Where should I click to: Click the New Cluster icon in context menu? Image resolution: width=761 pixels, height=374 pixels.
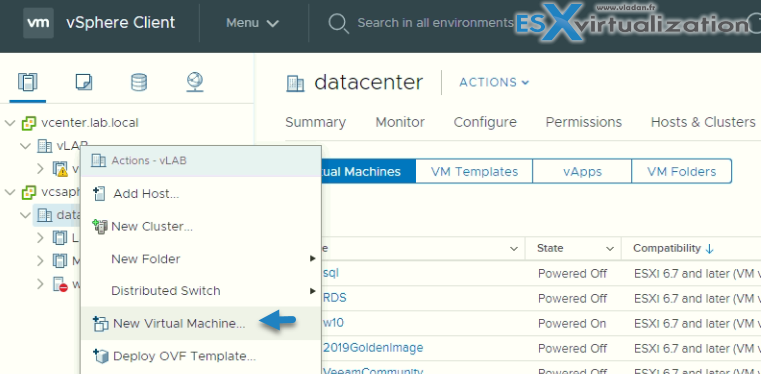(99, 227)
